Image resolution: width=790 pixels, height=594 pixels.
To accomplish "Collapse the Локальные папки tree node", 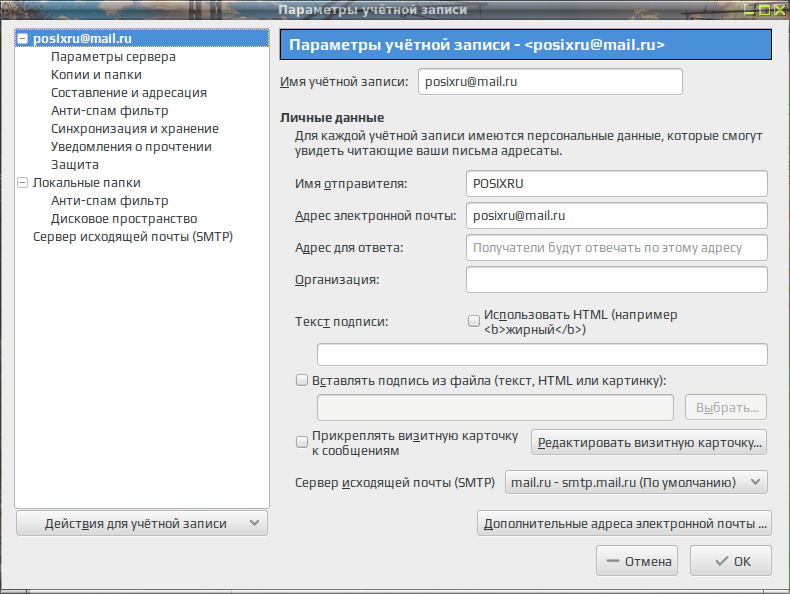I will click(23, 183).
